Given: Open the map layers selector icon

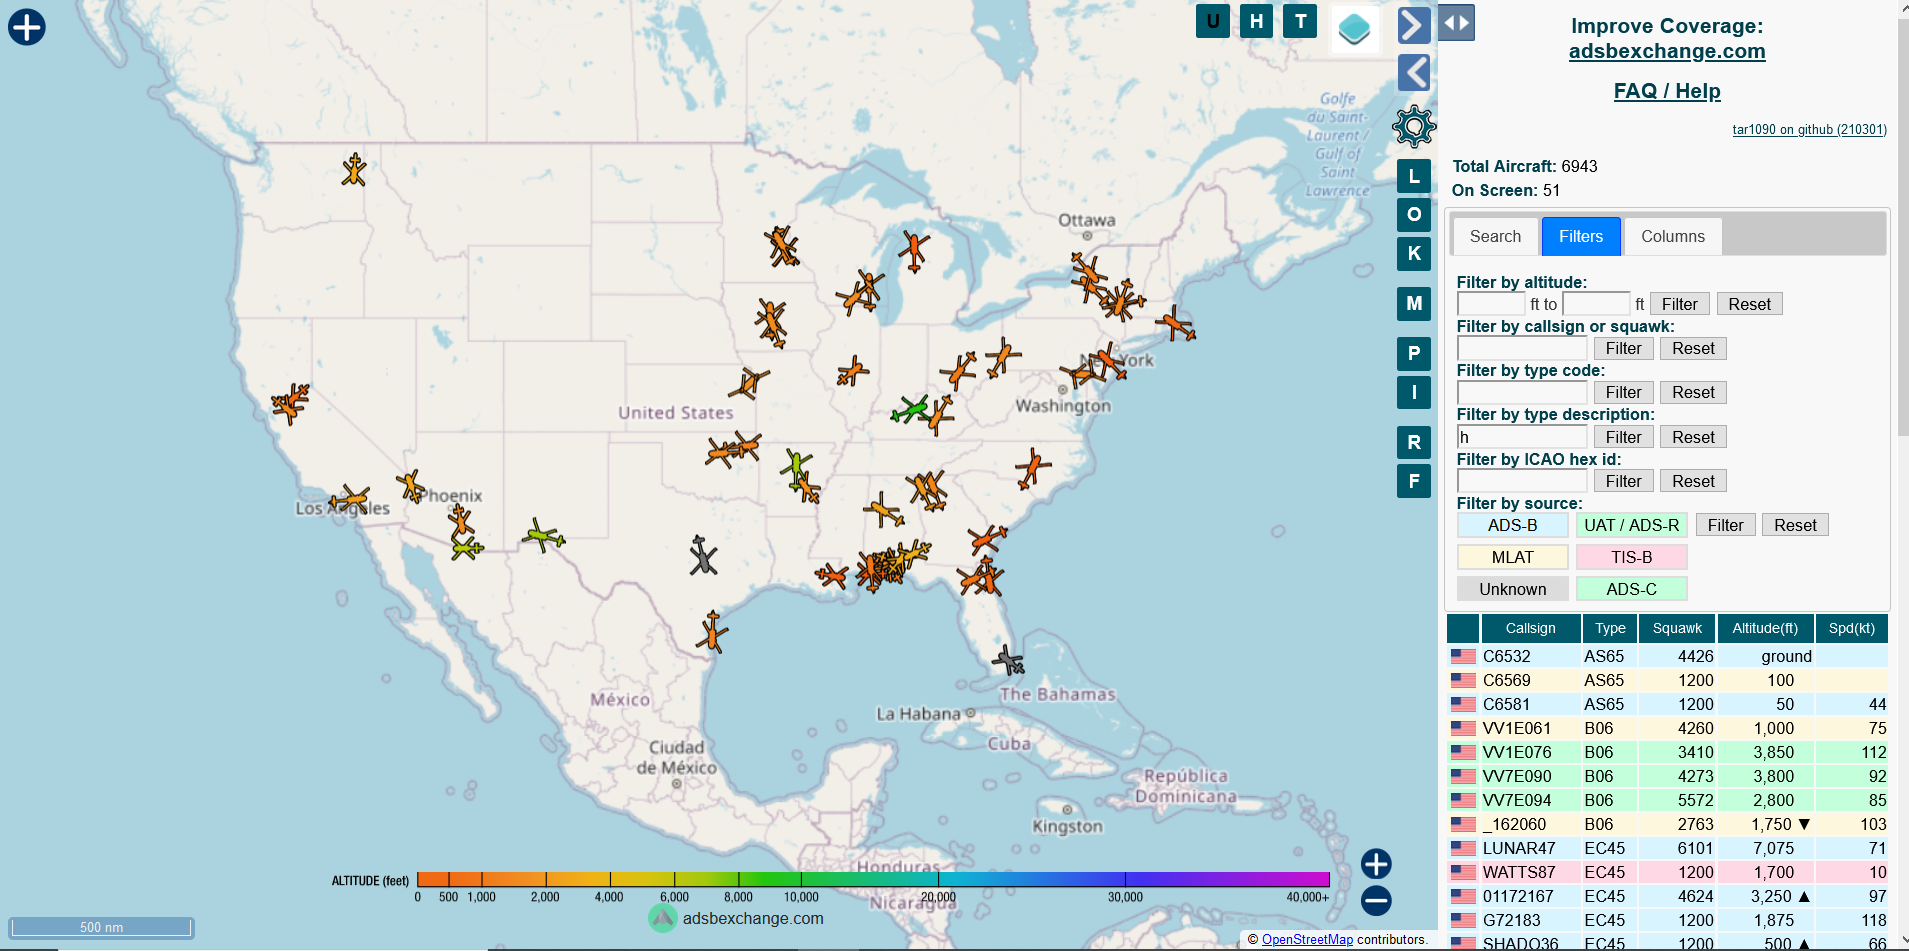Looking at the screenshot, I should pos(1355,29).
